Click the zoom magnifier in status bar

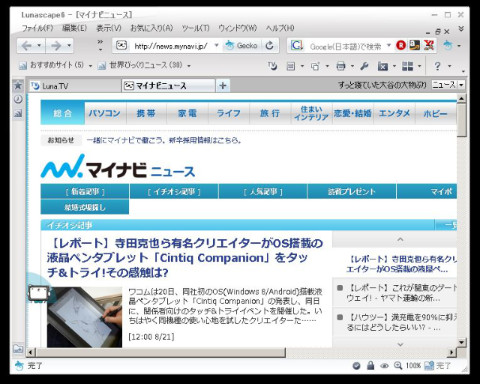tap(398, 366)
